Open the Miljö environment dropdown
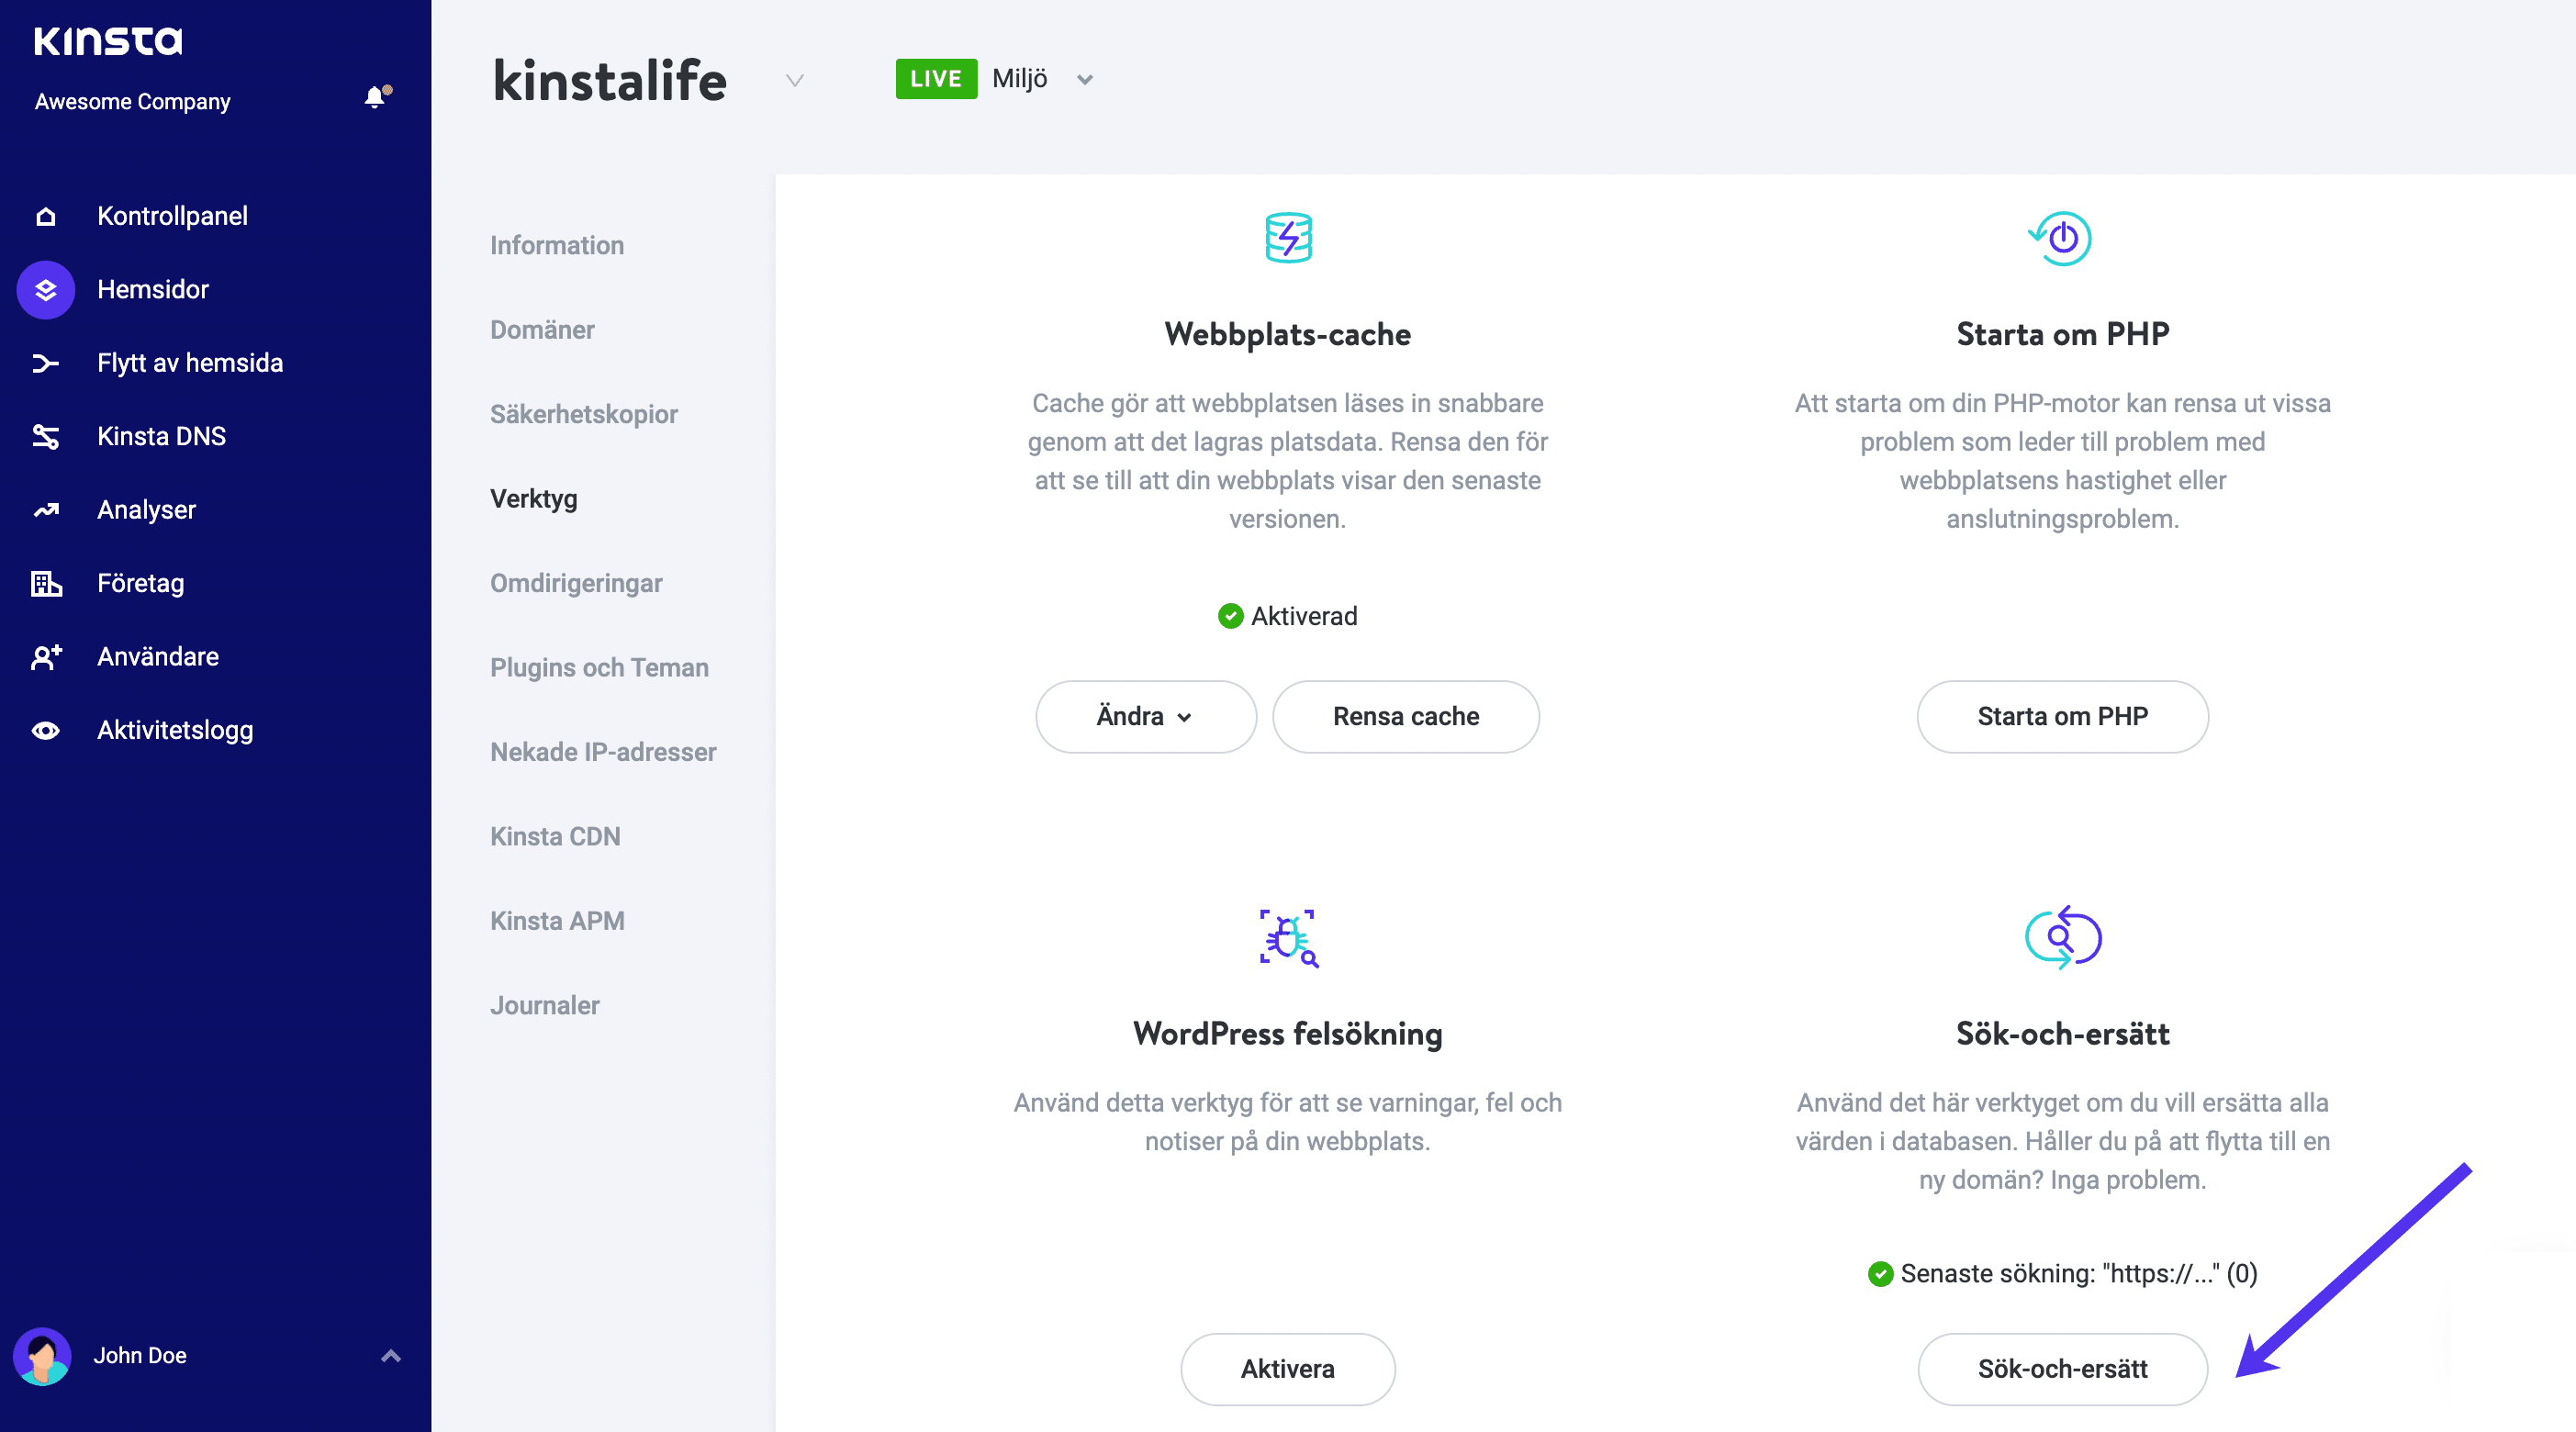The image size is (2576, 1432). [x=1043, y=79]
